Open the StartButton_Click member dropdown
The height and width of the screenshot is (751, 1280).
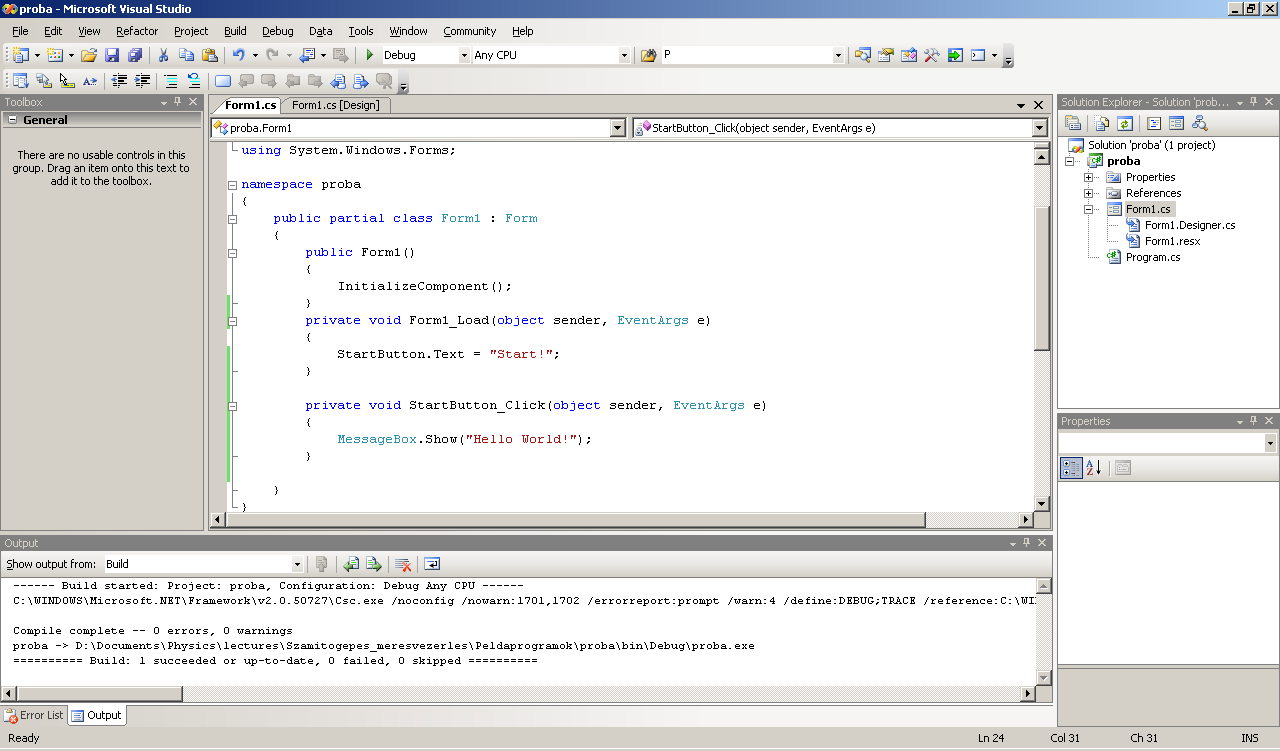(1039, 128)
